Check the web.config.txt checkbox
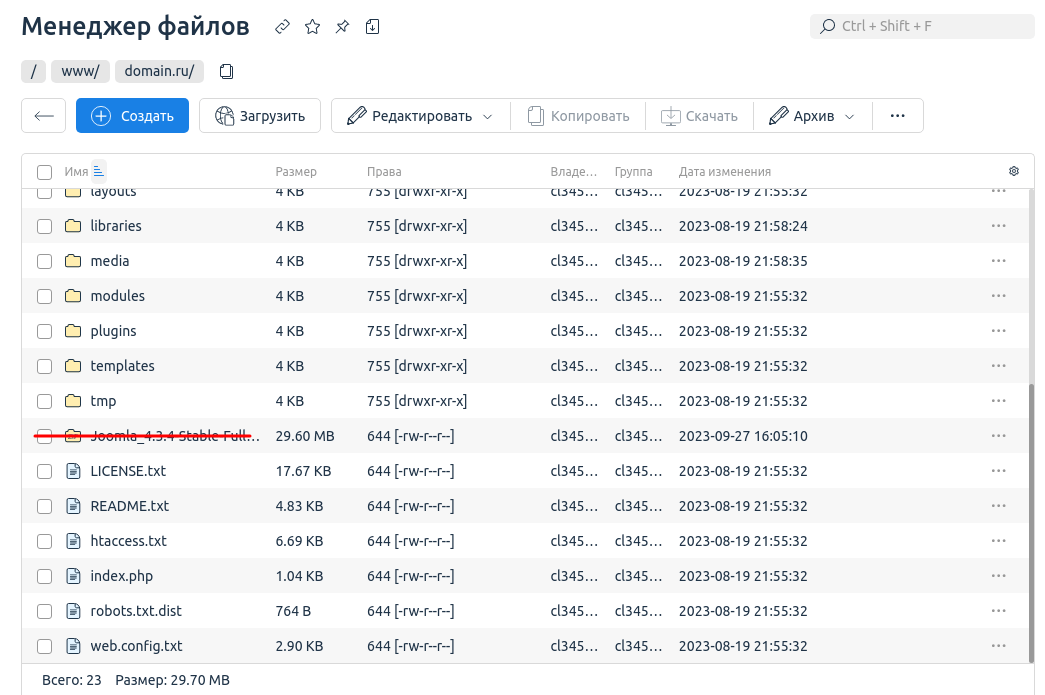This screenshot has height=695, width=1045. click(x=45, y=646)
